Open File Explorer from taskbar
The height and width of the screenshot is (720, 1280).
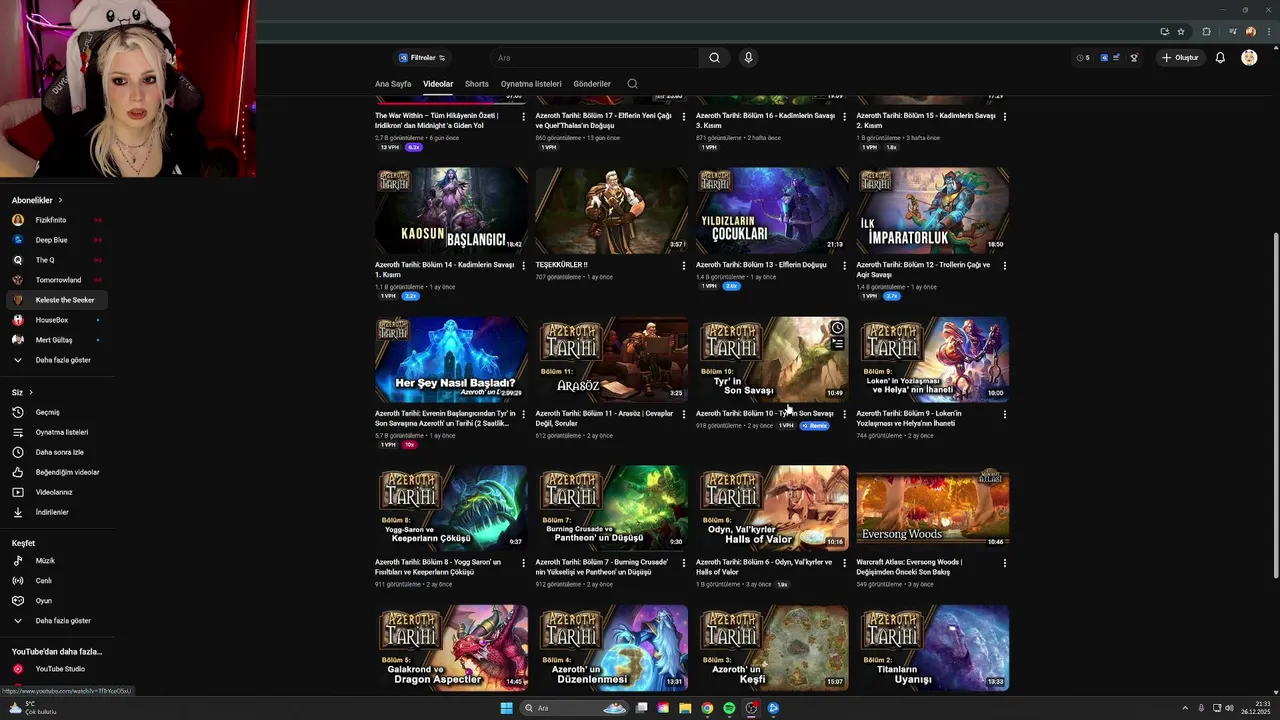[x=685, y=708]
